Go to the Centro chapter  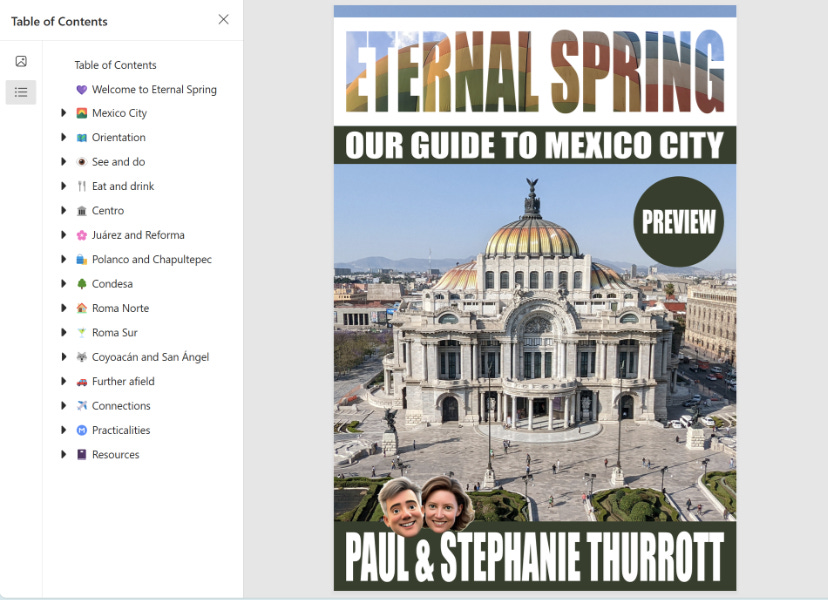pyautogui.click(x=108, y=211)
